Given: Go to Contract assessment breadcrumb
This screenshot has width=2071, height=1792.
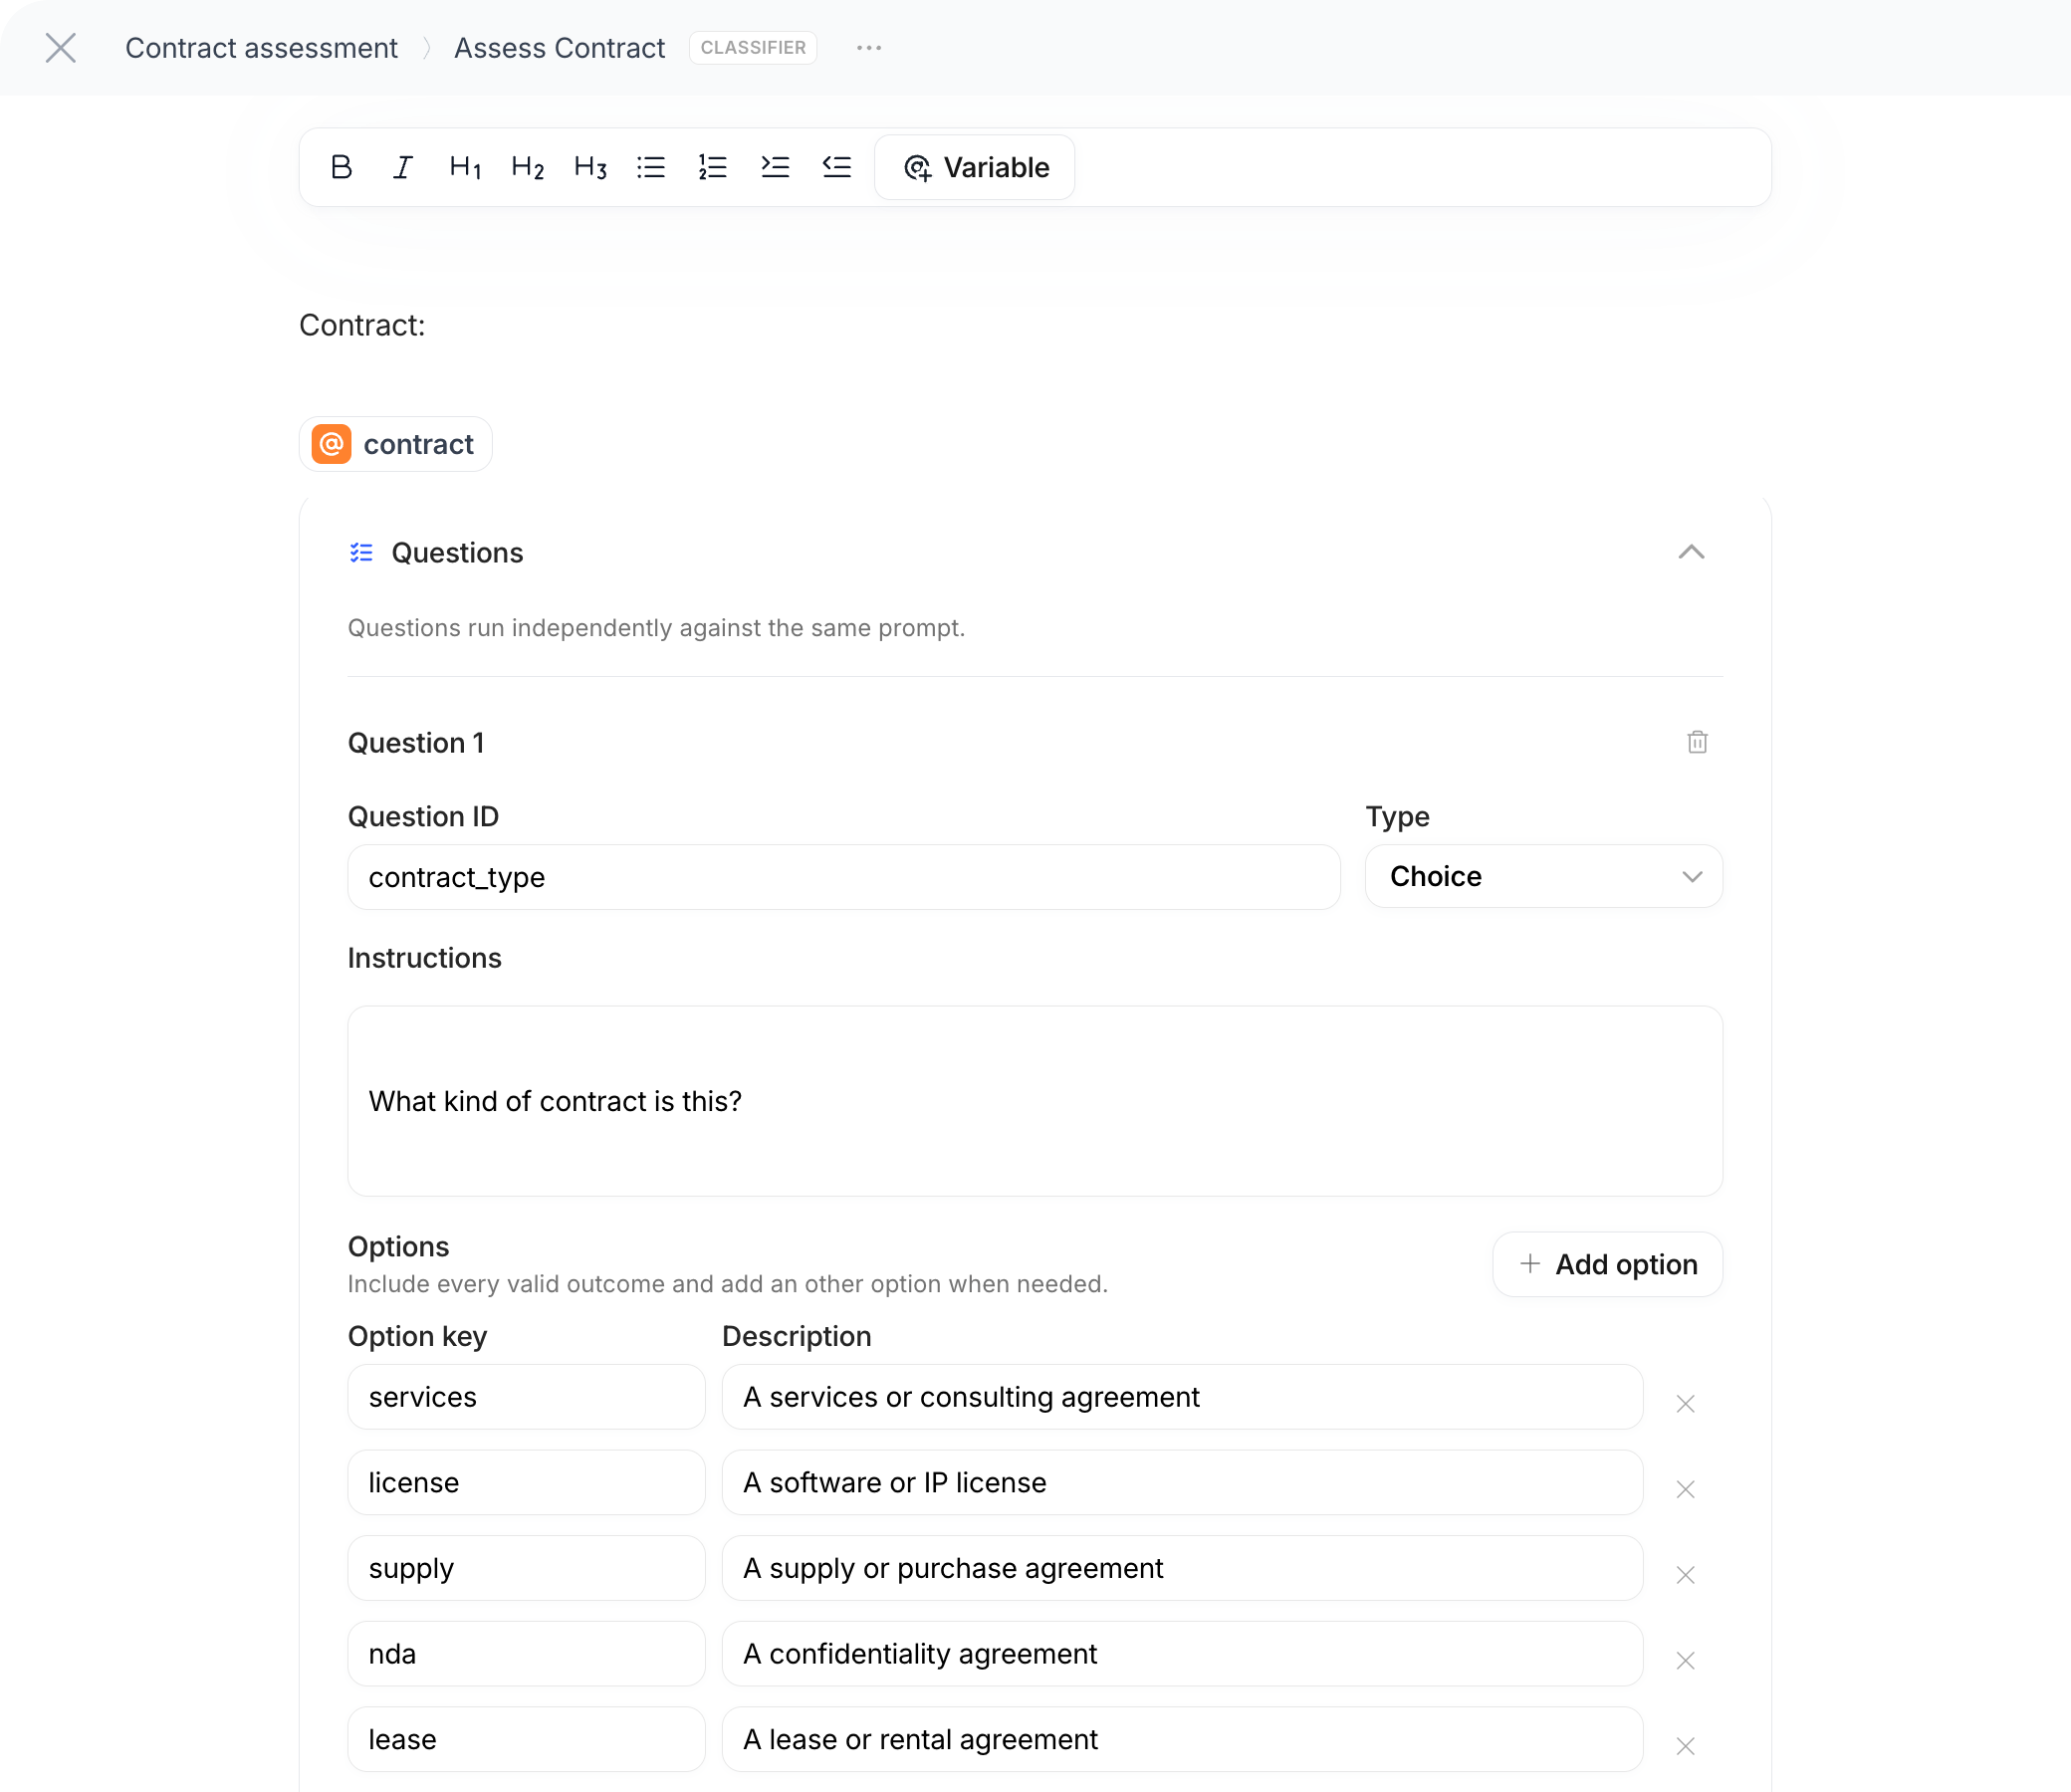Looking at the screenshot, I should tap(261, 48).
